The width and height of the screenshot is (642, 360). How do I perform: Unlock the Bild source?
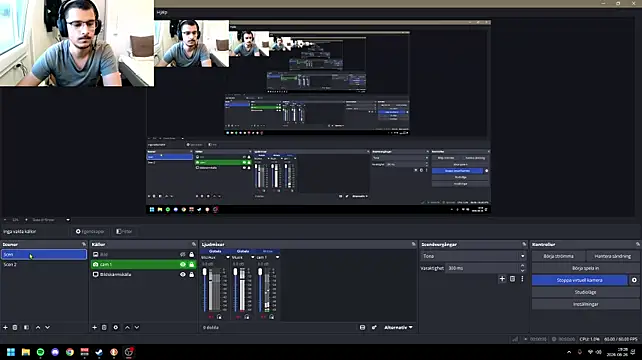192,255
